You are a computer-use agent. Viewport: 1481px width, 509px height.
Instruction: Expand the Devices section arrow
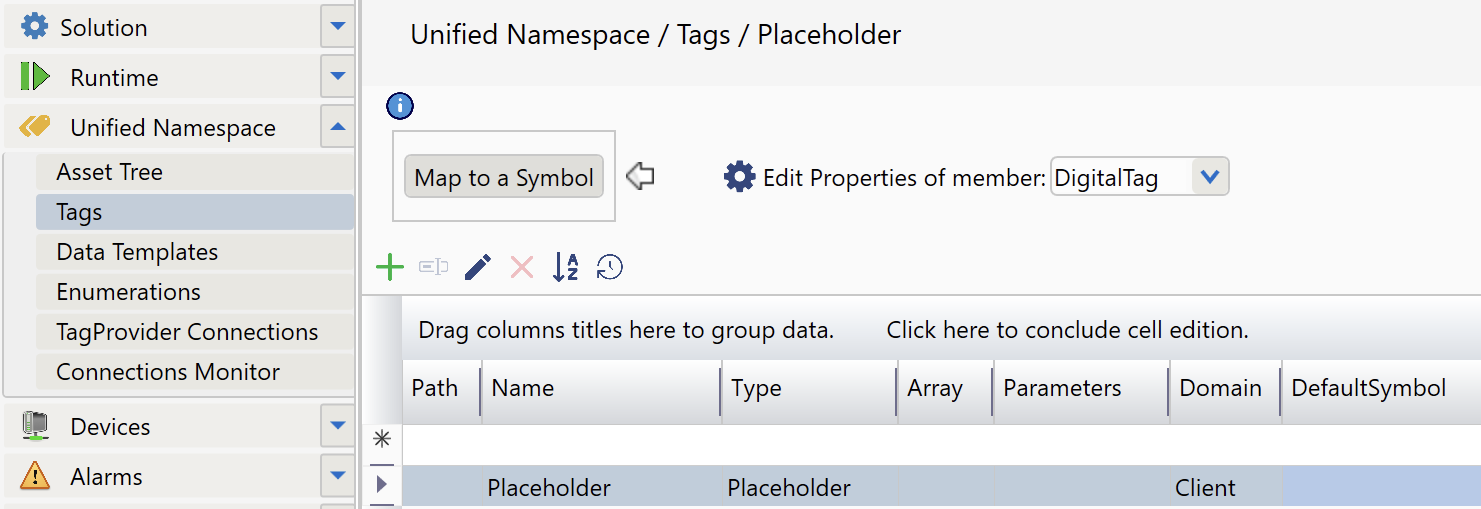coord(337,427)
